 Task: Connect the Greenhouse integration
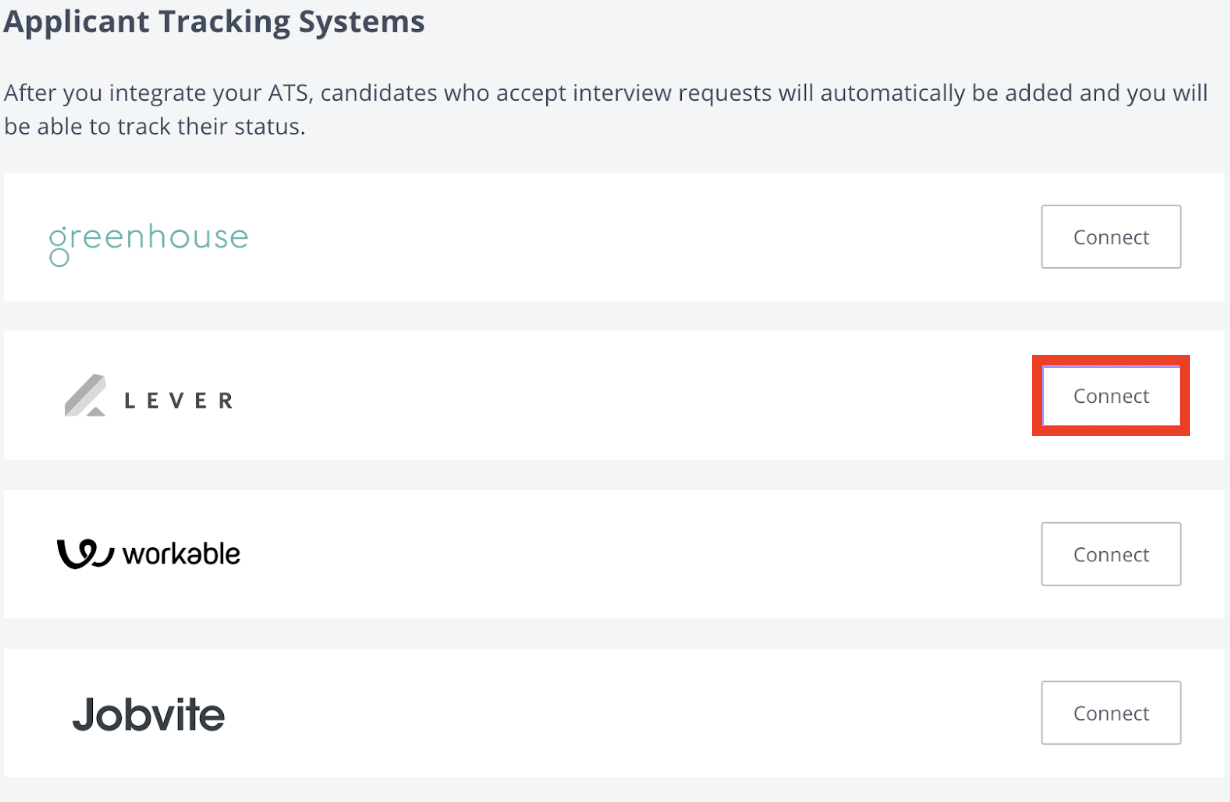click(1111, 237)
